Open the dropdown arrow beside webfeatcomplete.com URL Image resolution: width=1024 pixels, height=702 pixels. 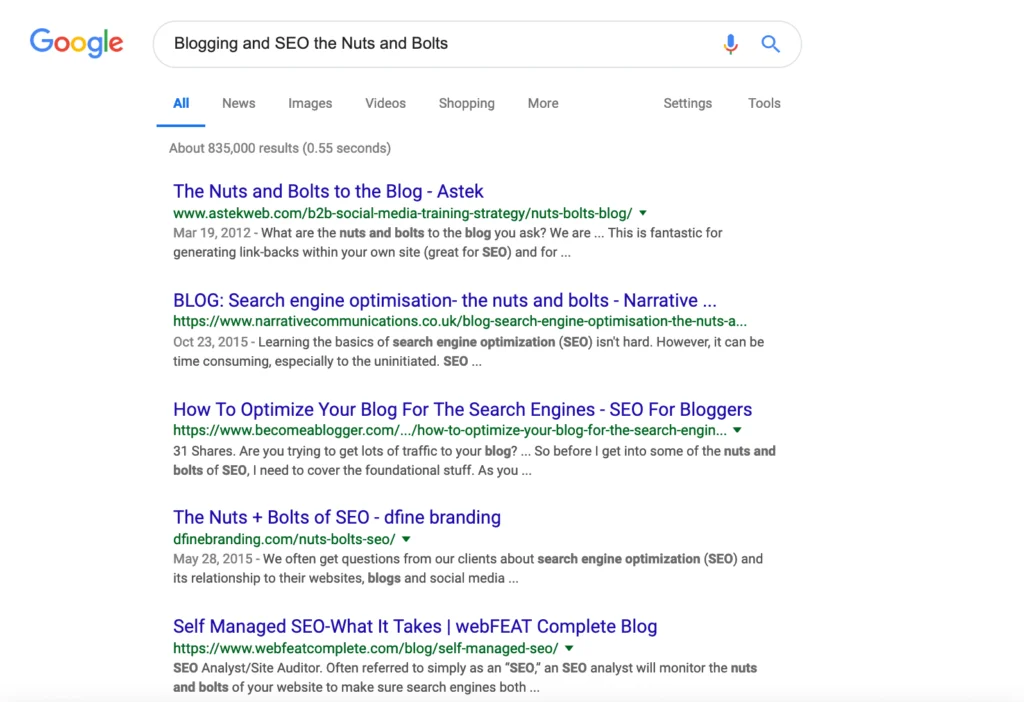coord(568,648)
